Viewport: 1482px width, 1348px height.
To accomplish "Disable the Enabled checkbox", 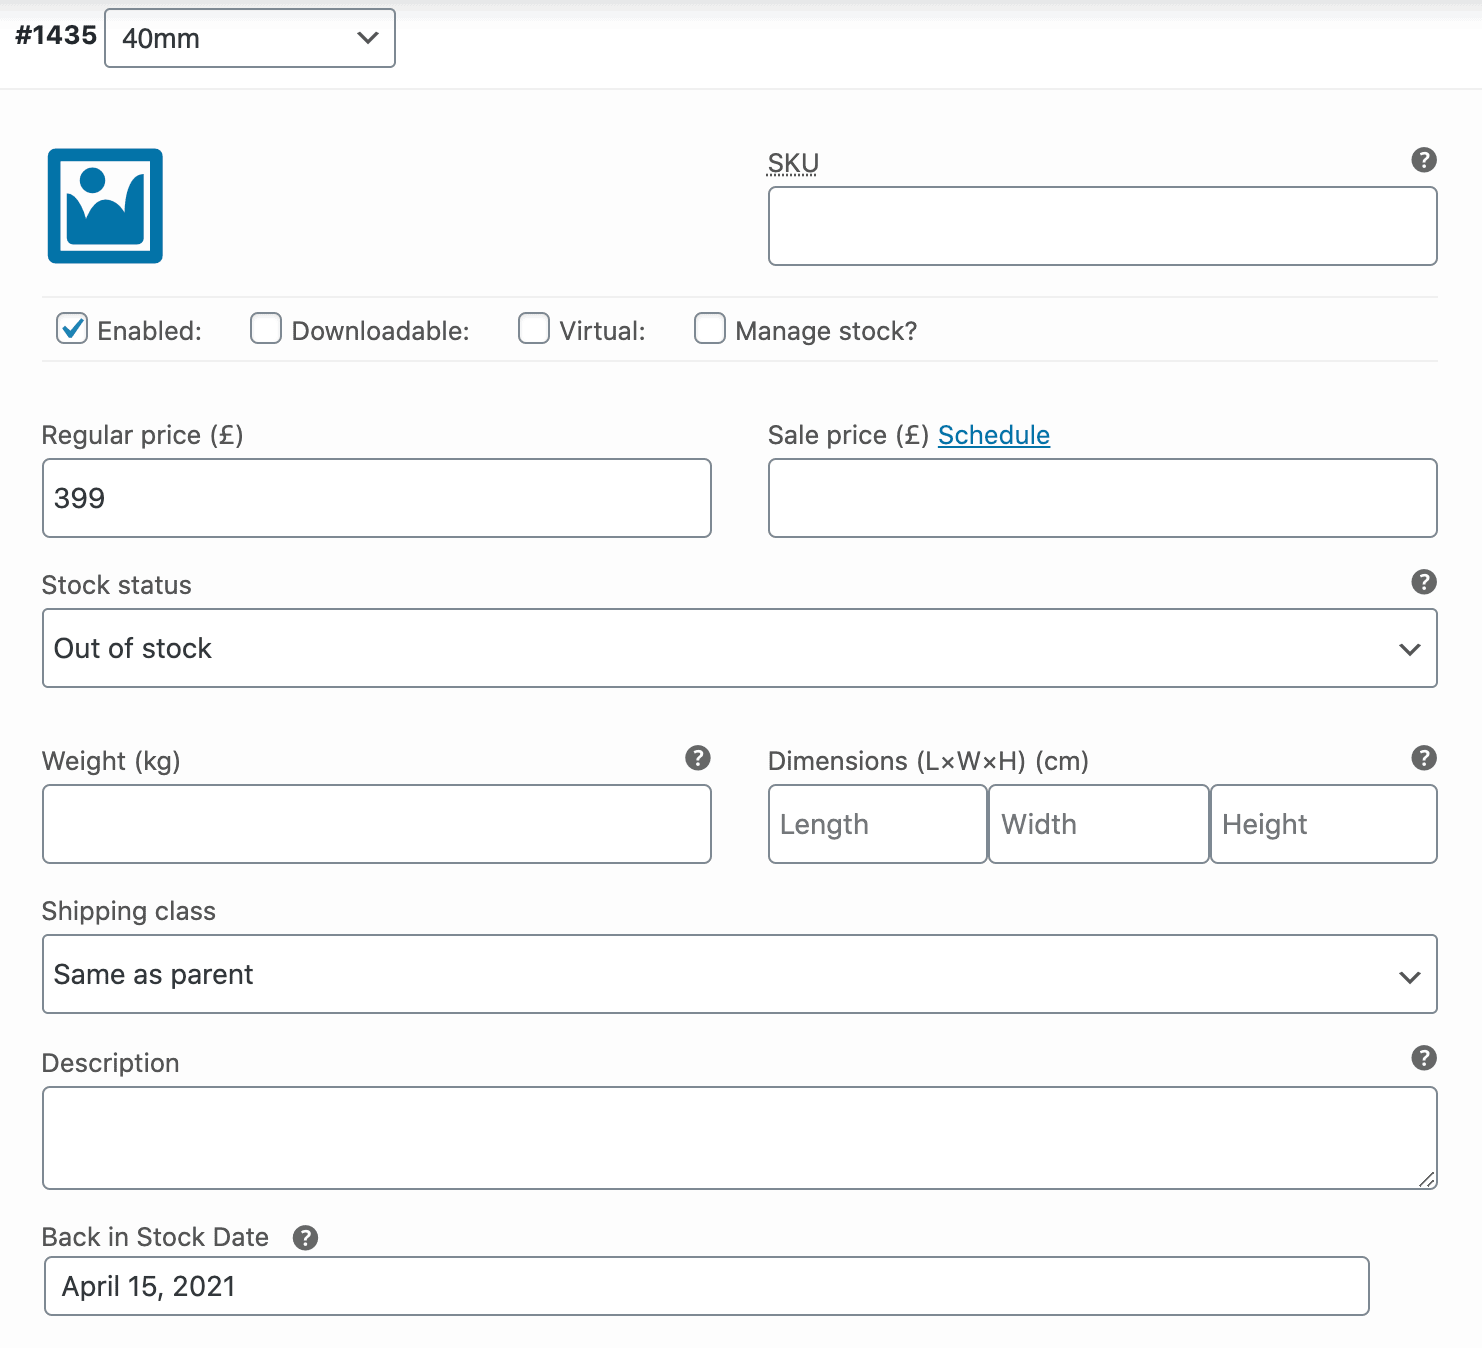I will tap(71, 328).
